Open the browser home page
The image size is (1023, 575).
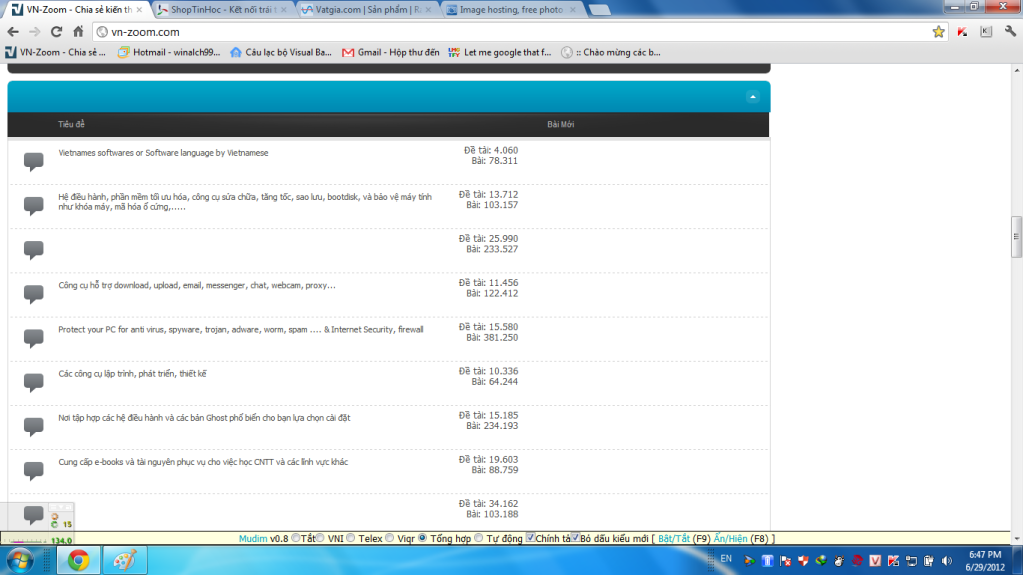click(x=78, y=31)
